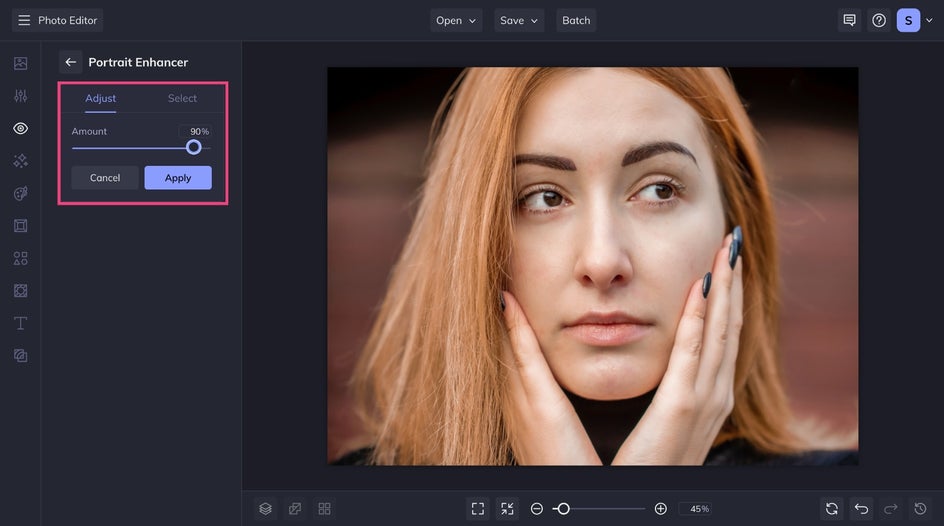Screen dimensions: 944x526
Task: Open the Graphics shapes sidebar icon
Action: click(x=20, y=258)
